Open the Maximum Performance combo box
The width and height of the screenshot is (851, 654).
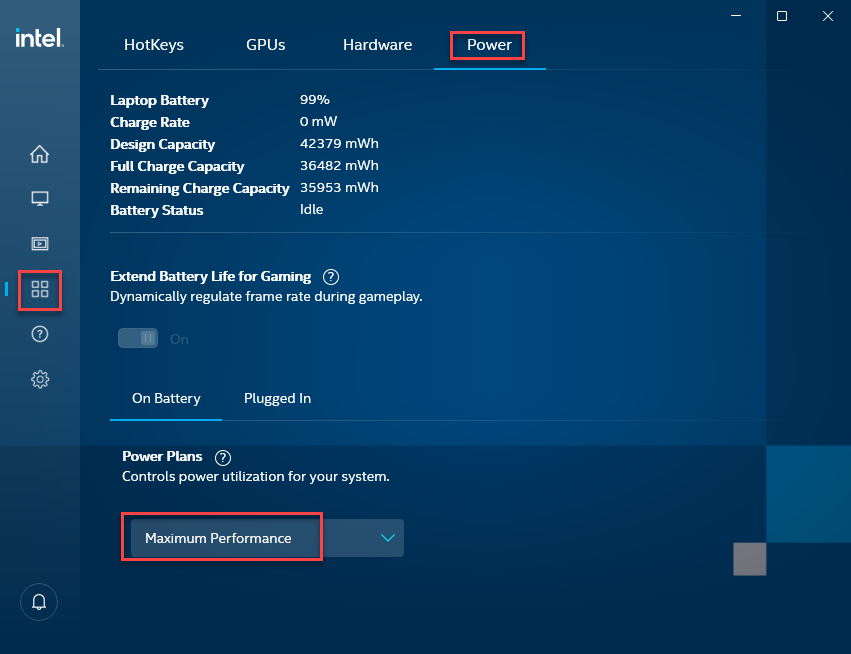pos(267,538)
